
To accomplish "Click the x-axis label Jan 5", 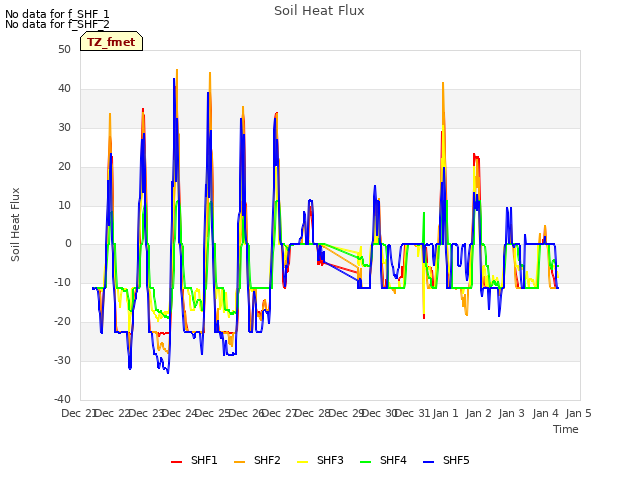I will [x=578, y=413].
